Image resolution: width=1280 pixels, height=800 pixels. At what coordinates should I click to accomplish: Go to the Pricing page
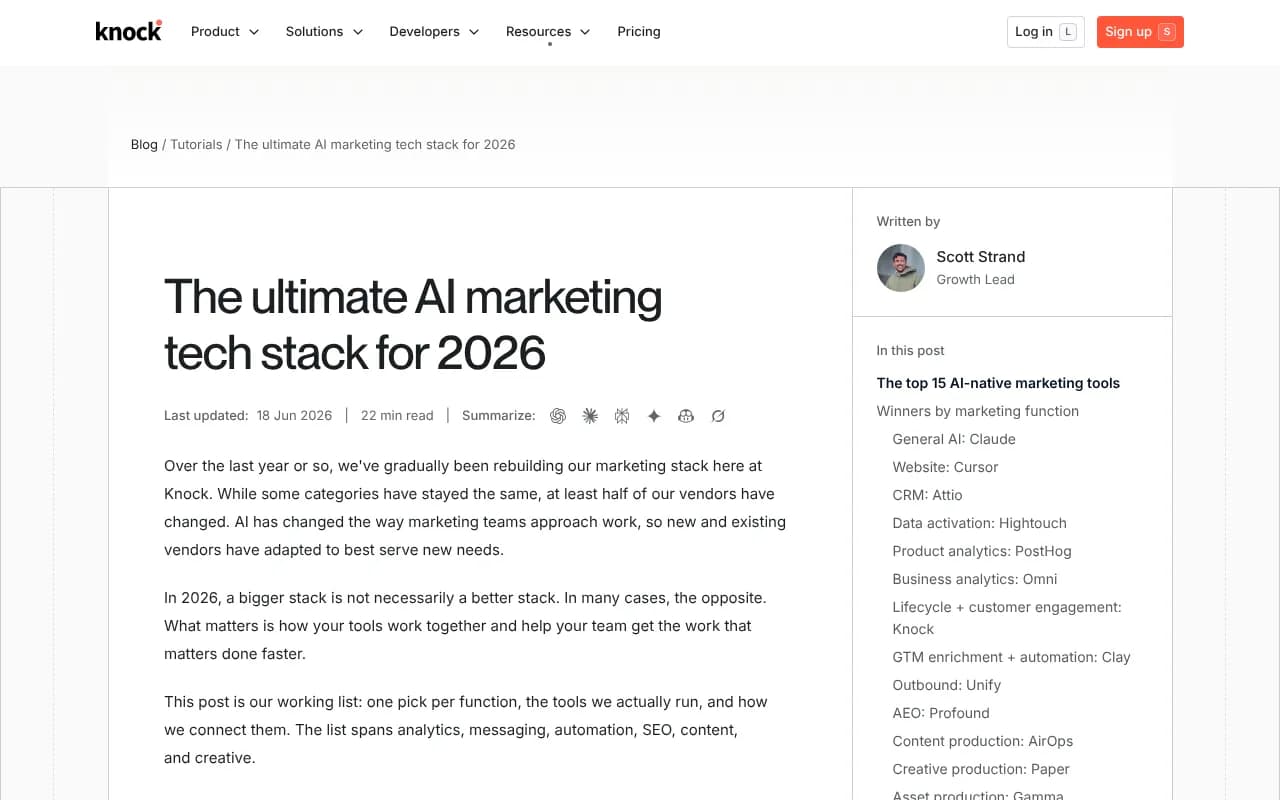639,32
